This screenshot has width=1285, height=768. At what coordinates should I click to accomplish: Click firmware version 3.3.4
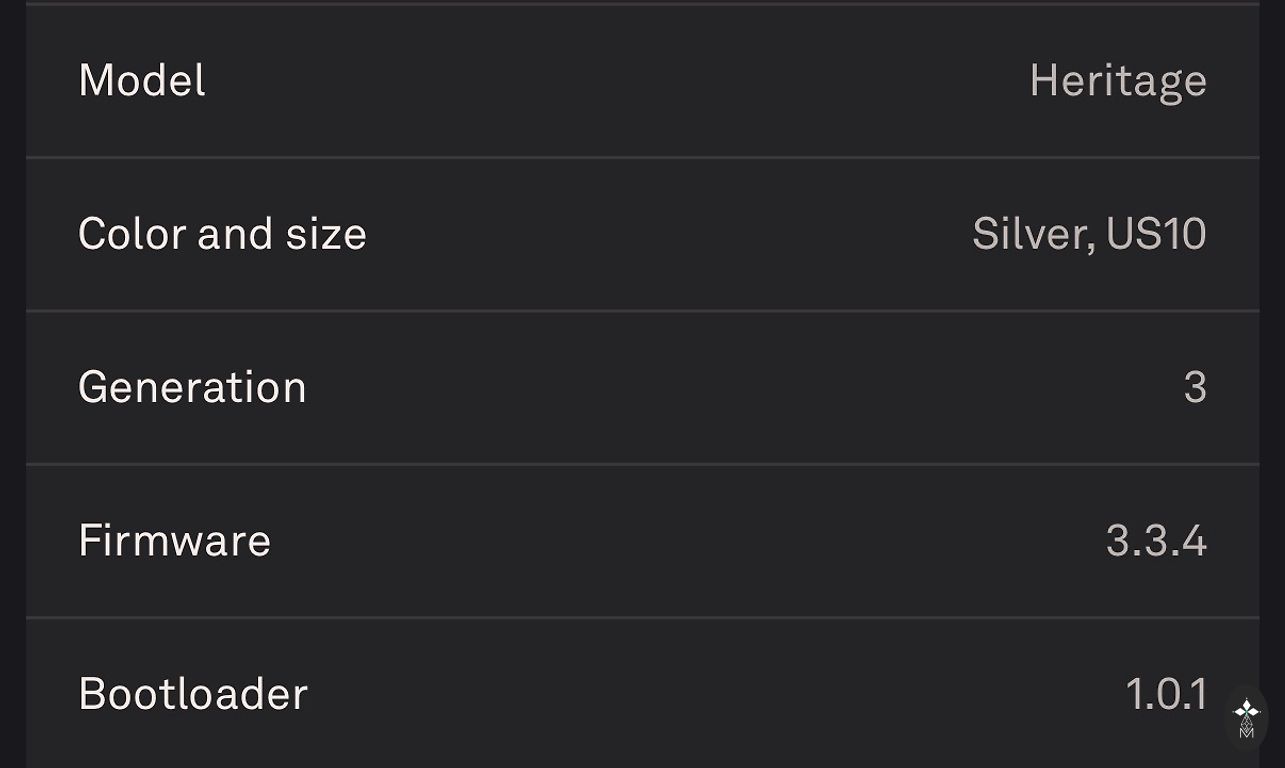pyautogui.click(x=1155, y=540)
